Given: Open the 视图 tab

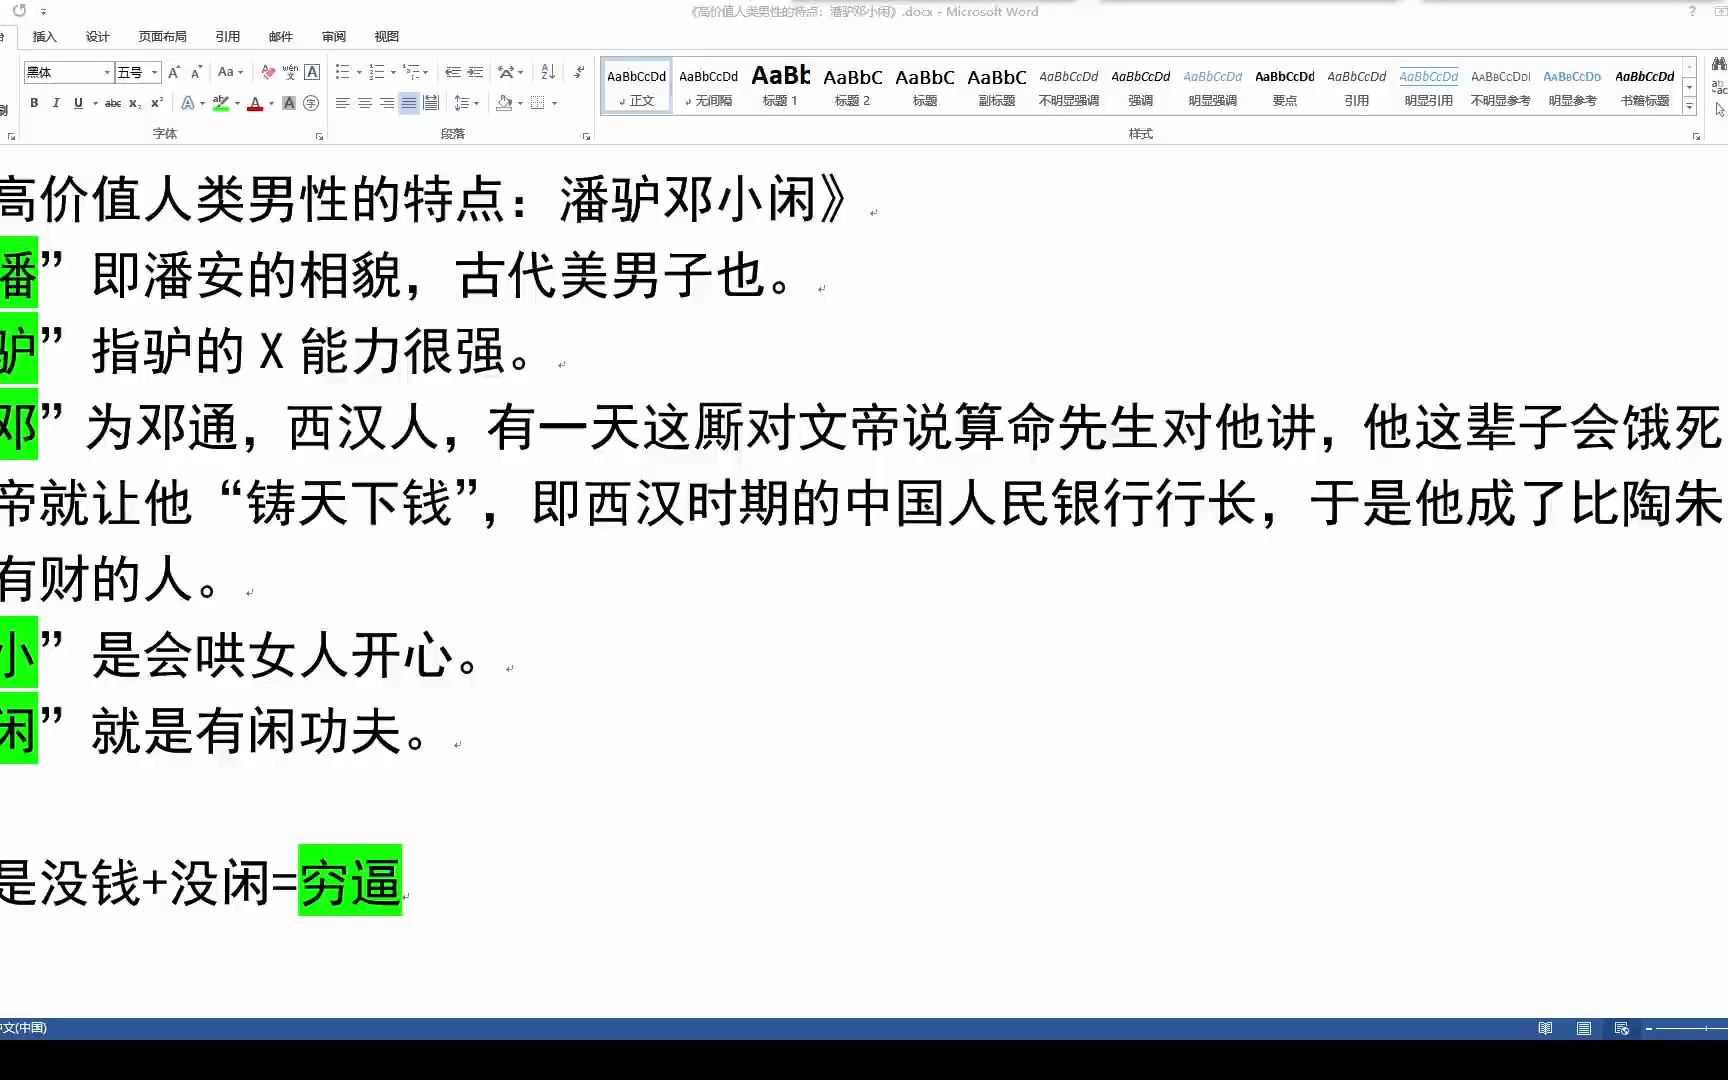Looking at the screenshot, I should (387, 37).
